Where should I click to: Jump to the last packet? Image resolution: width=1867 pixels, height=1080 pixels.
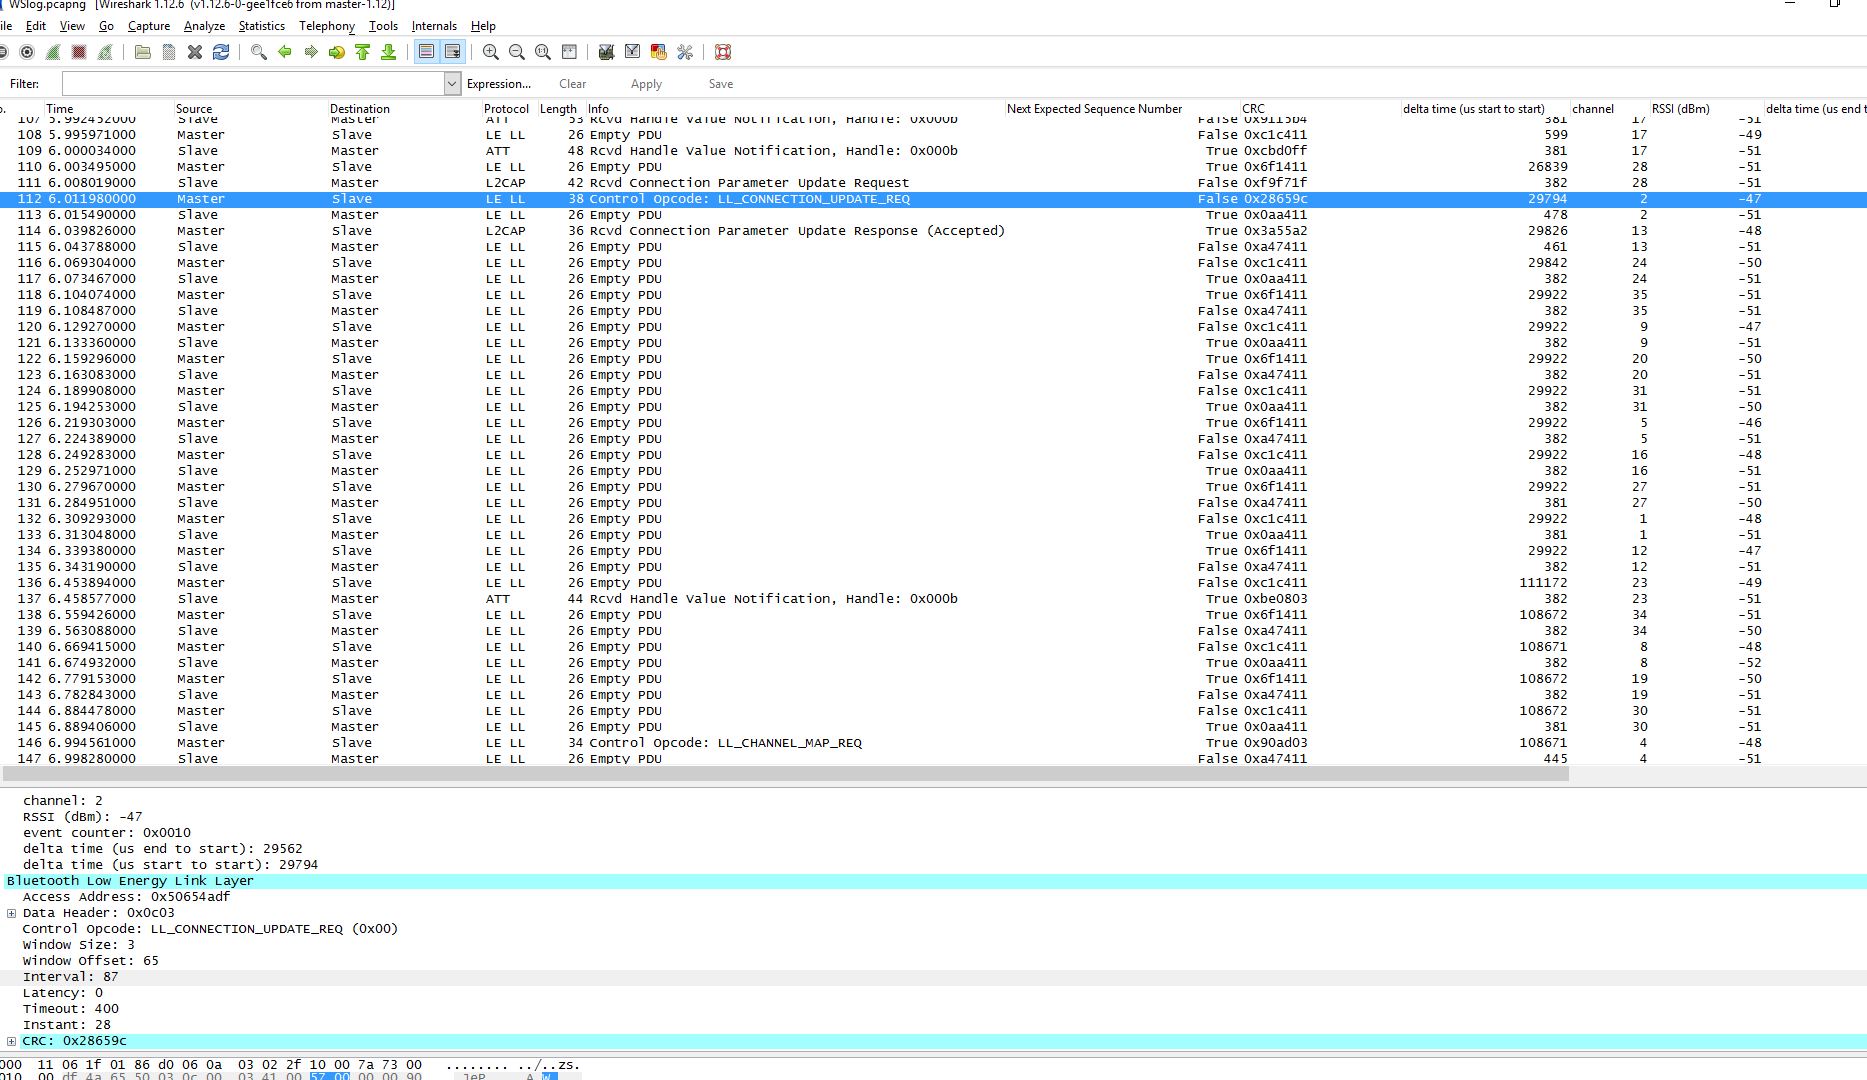(389, 52)
